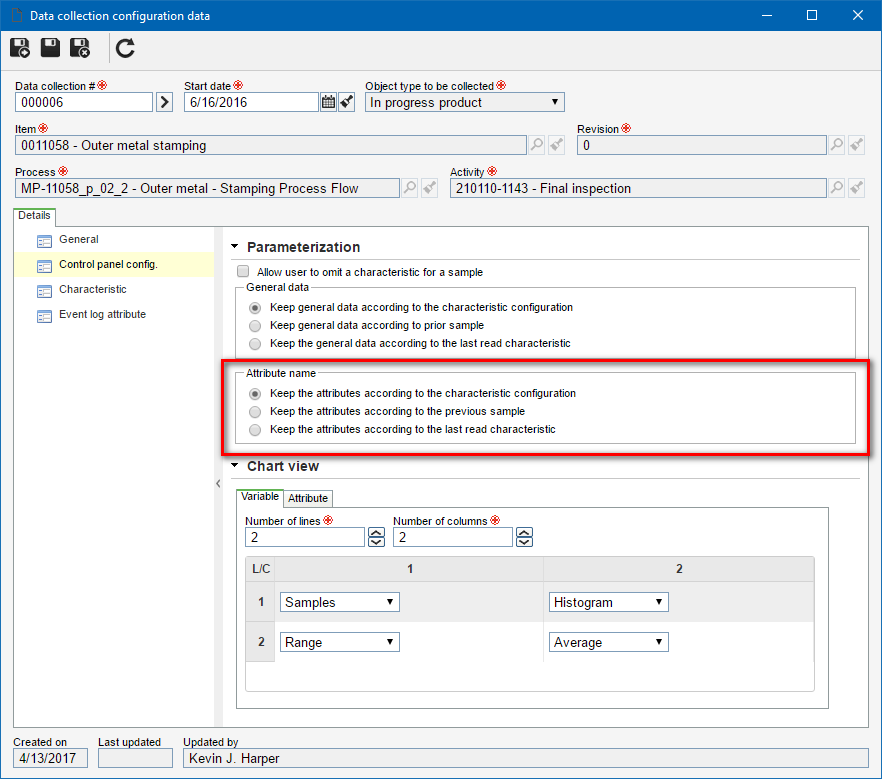Switch to the Attribute tab
This screenshot has width=882, height=779.
click(308, 498)
